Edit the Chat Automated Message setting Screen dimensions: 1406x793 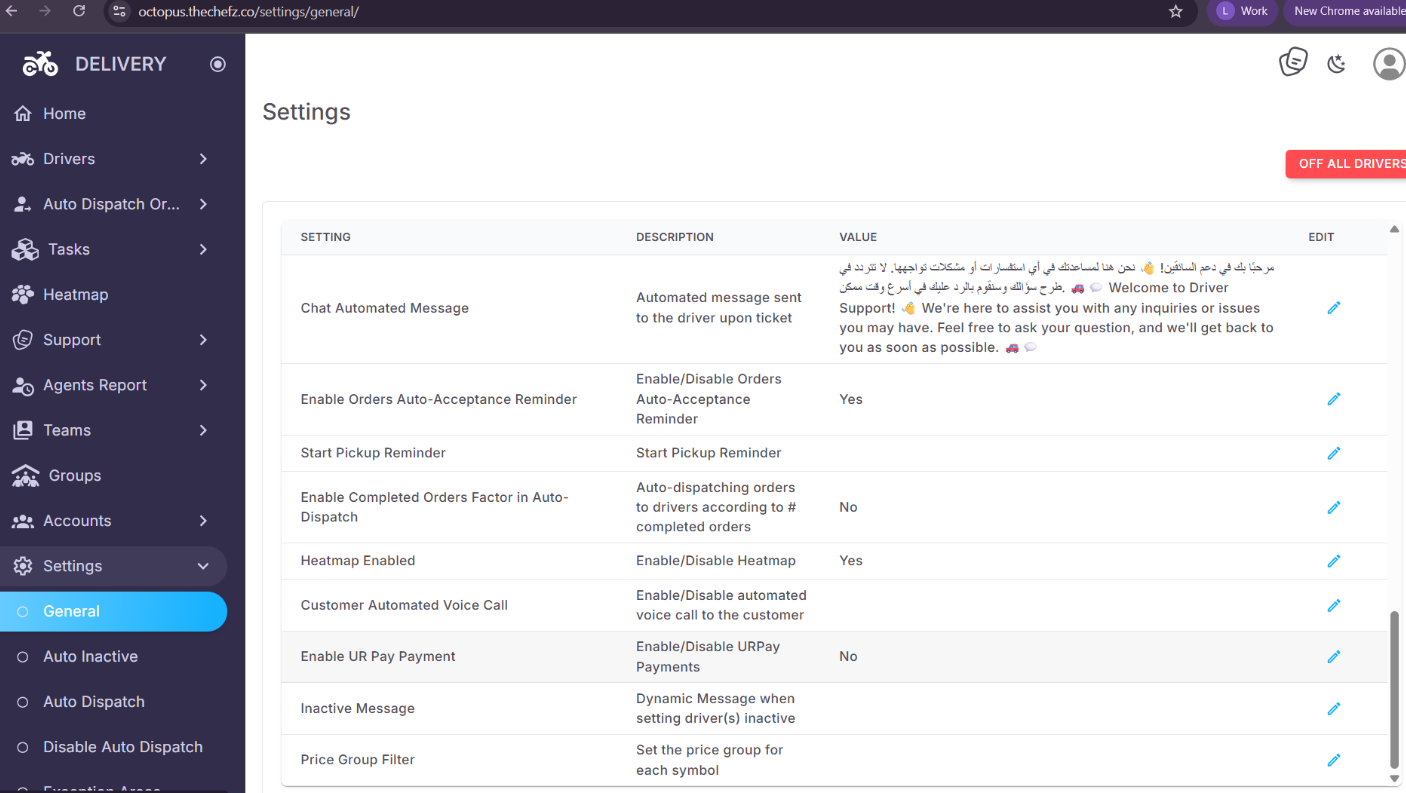click(x=1333, y=308)
